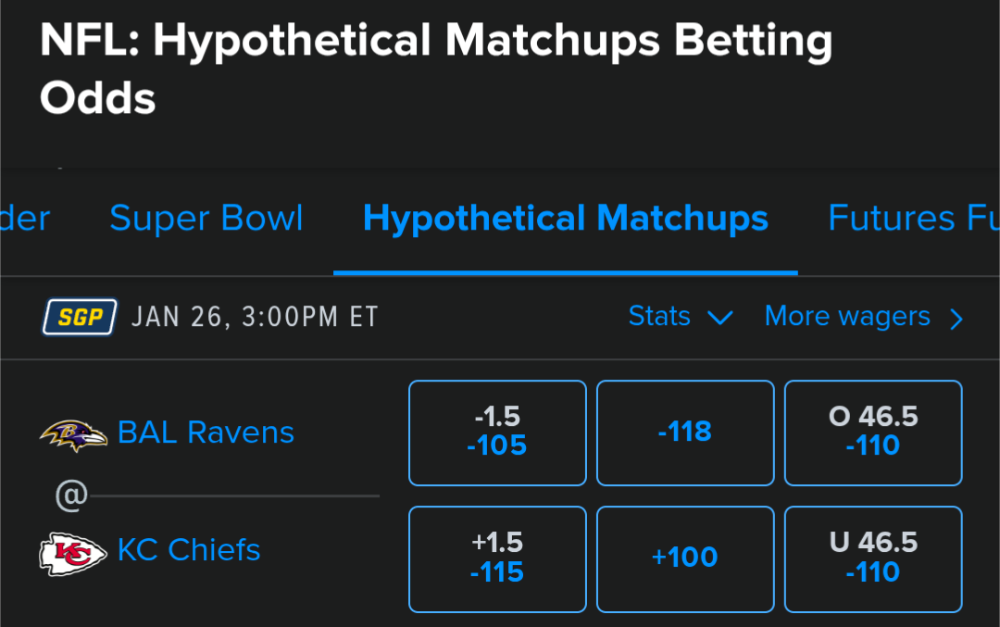1000x627 pixels.
Task: Click the Baltimore Ravens team logo
Action: point(73,435)
